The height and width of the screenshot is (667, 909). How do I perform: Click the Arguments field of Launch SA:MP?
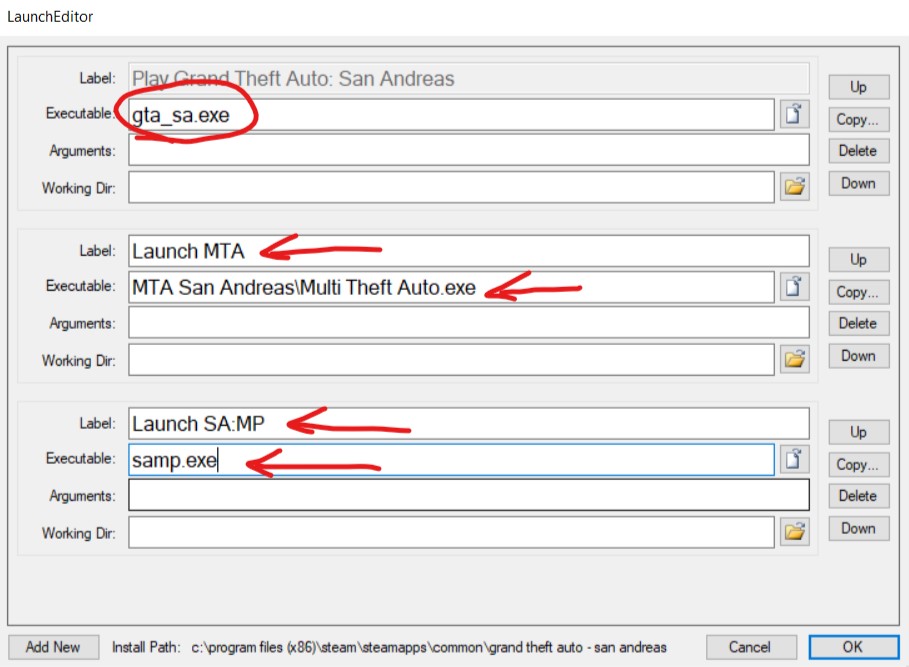click(x=468, y=495)
